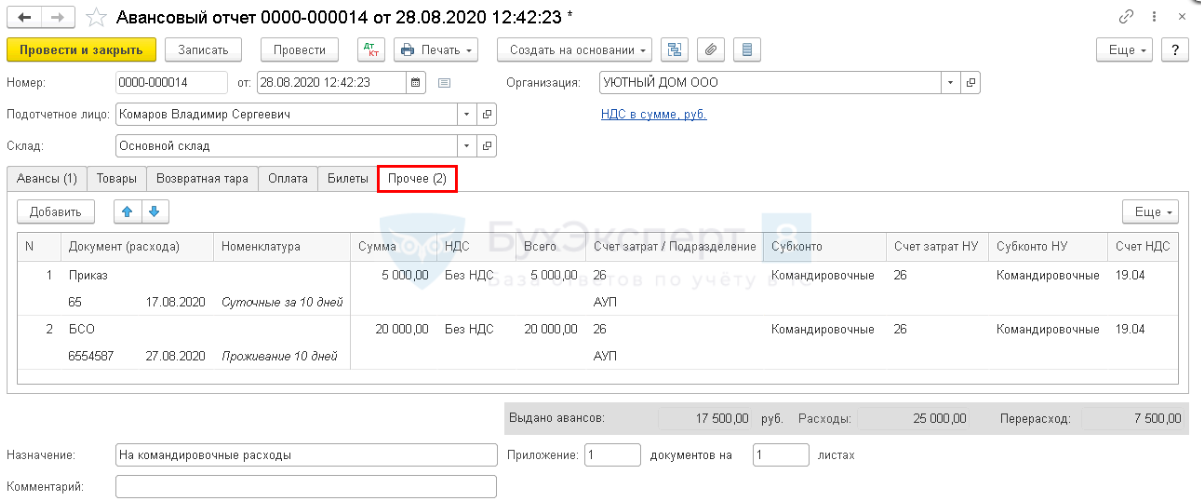Image resolution: width=1201 pixels, height=502 pixels.
Task: Expand the Организация dropdown list
Action: 951,83
